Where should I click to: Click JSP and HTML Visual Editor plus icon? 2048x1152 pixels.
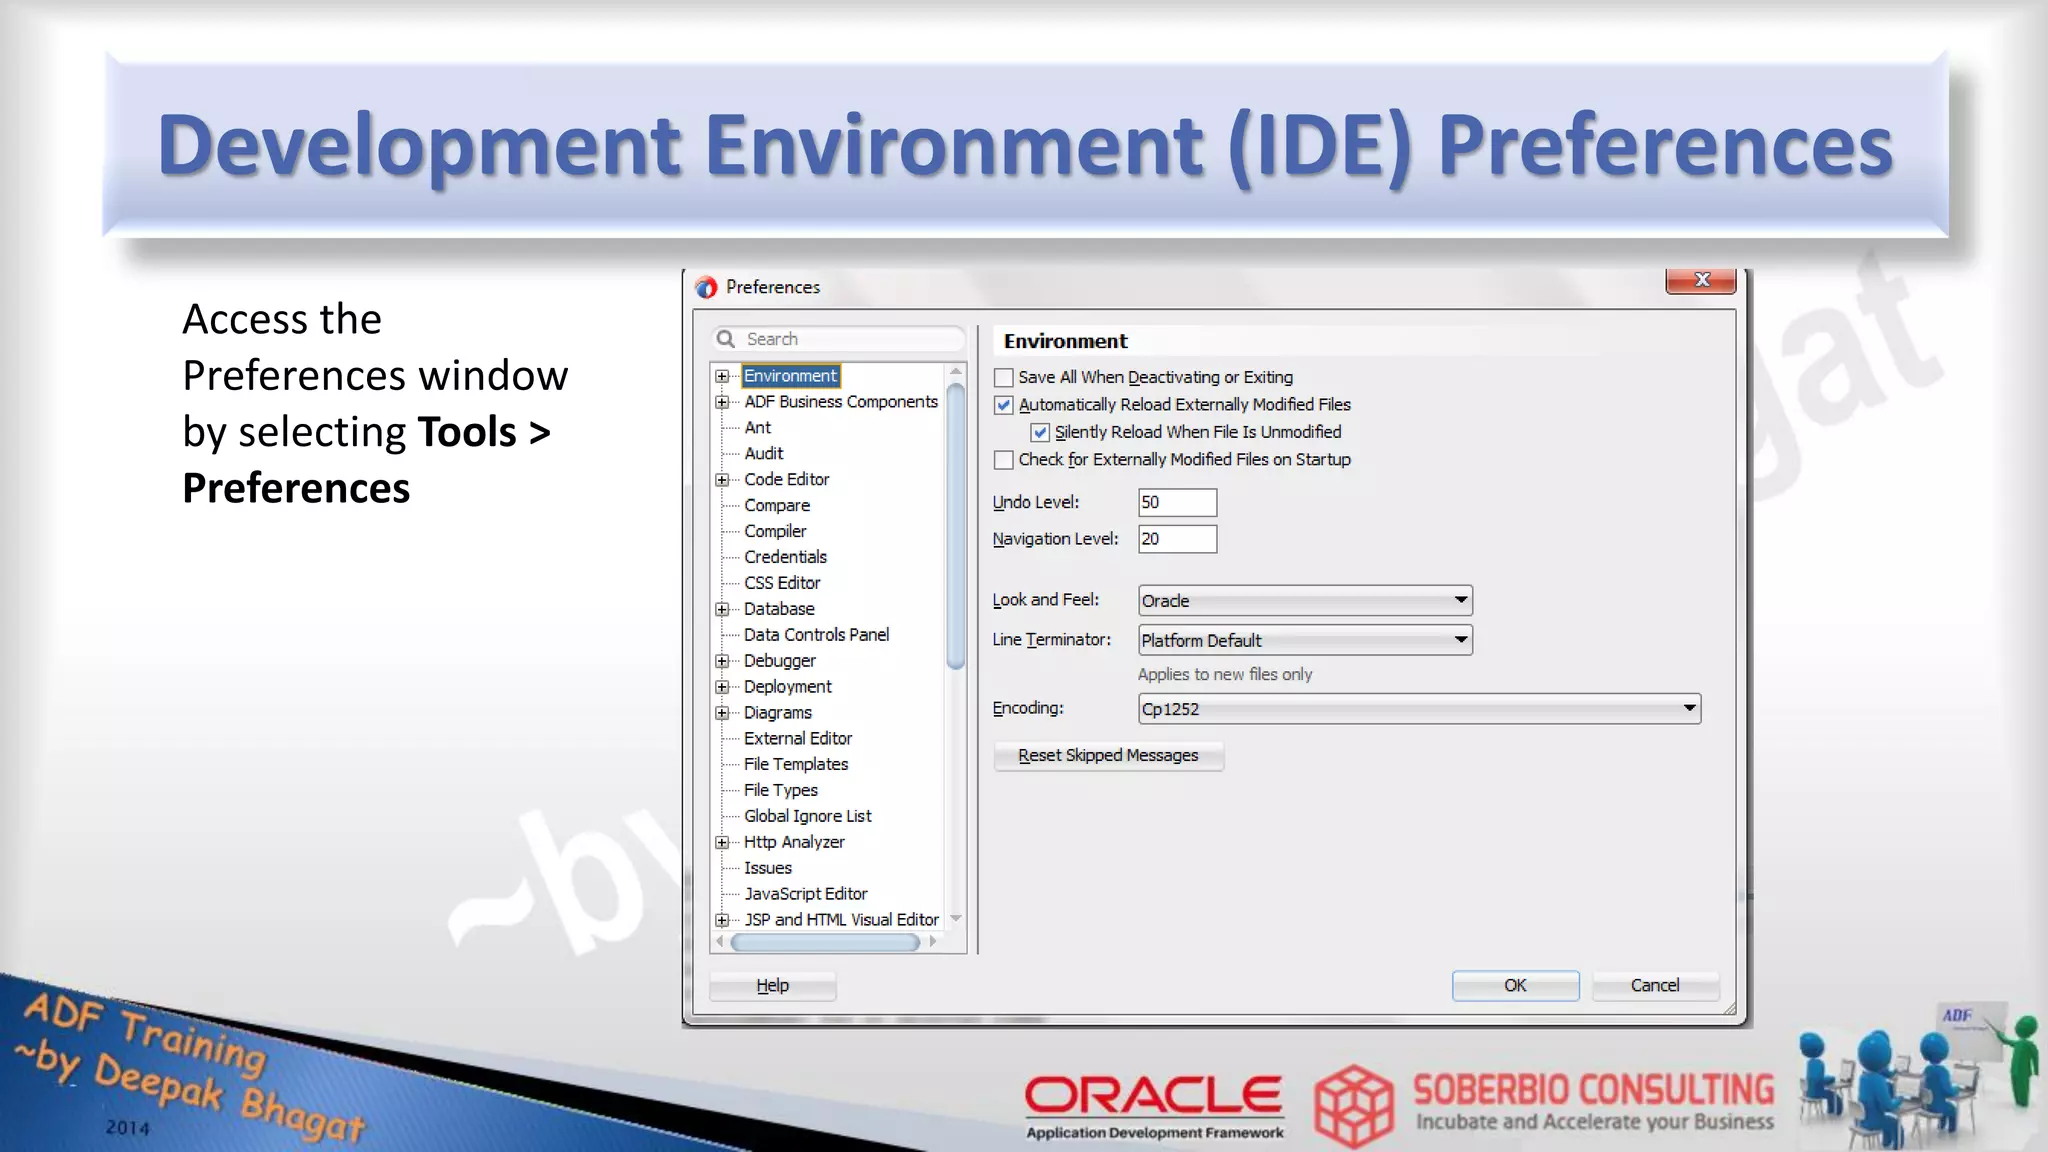(722, 920)
